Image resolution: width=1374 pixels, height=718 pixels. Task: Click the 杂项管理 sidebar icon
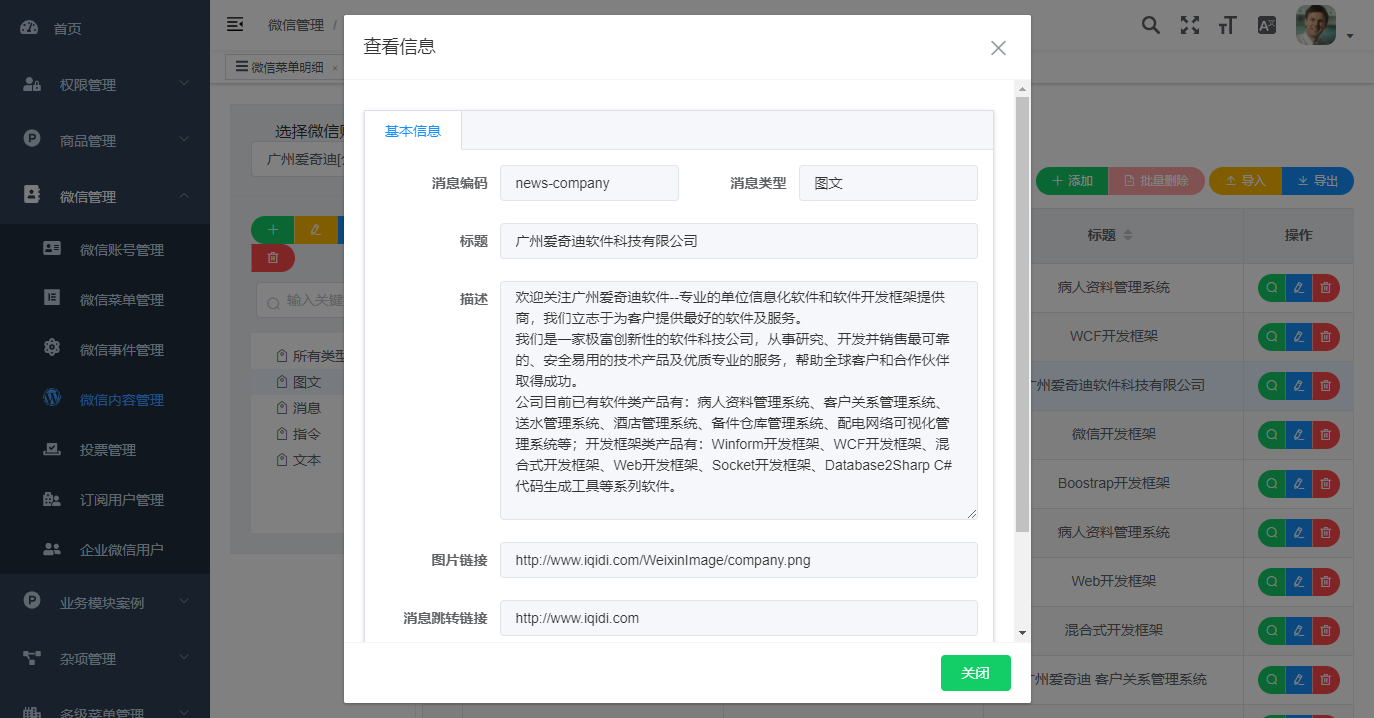(32, 658)
